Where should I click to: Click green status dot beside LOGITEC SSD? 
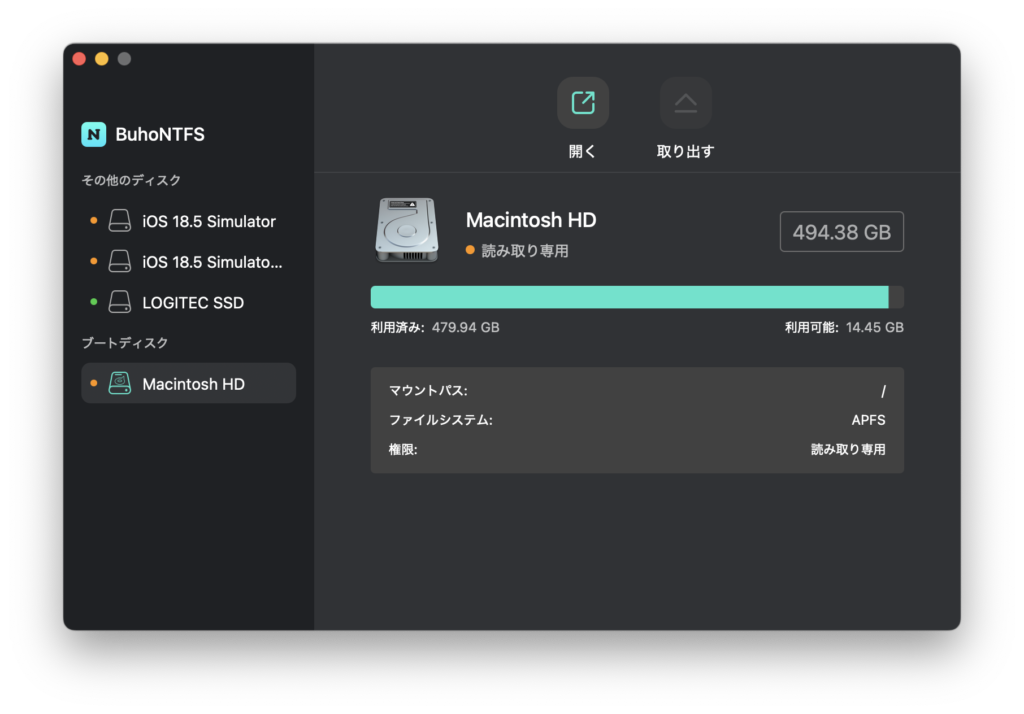tap(93, 302)
